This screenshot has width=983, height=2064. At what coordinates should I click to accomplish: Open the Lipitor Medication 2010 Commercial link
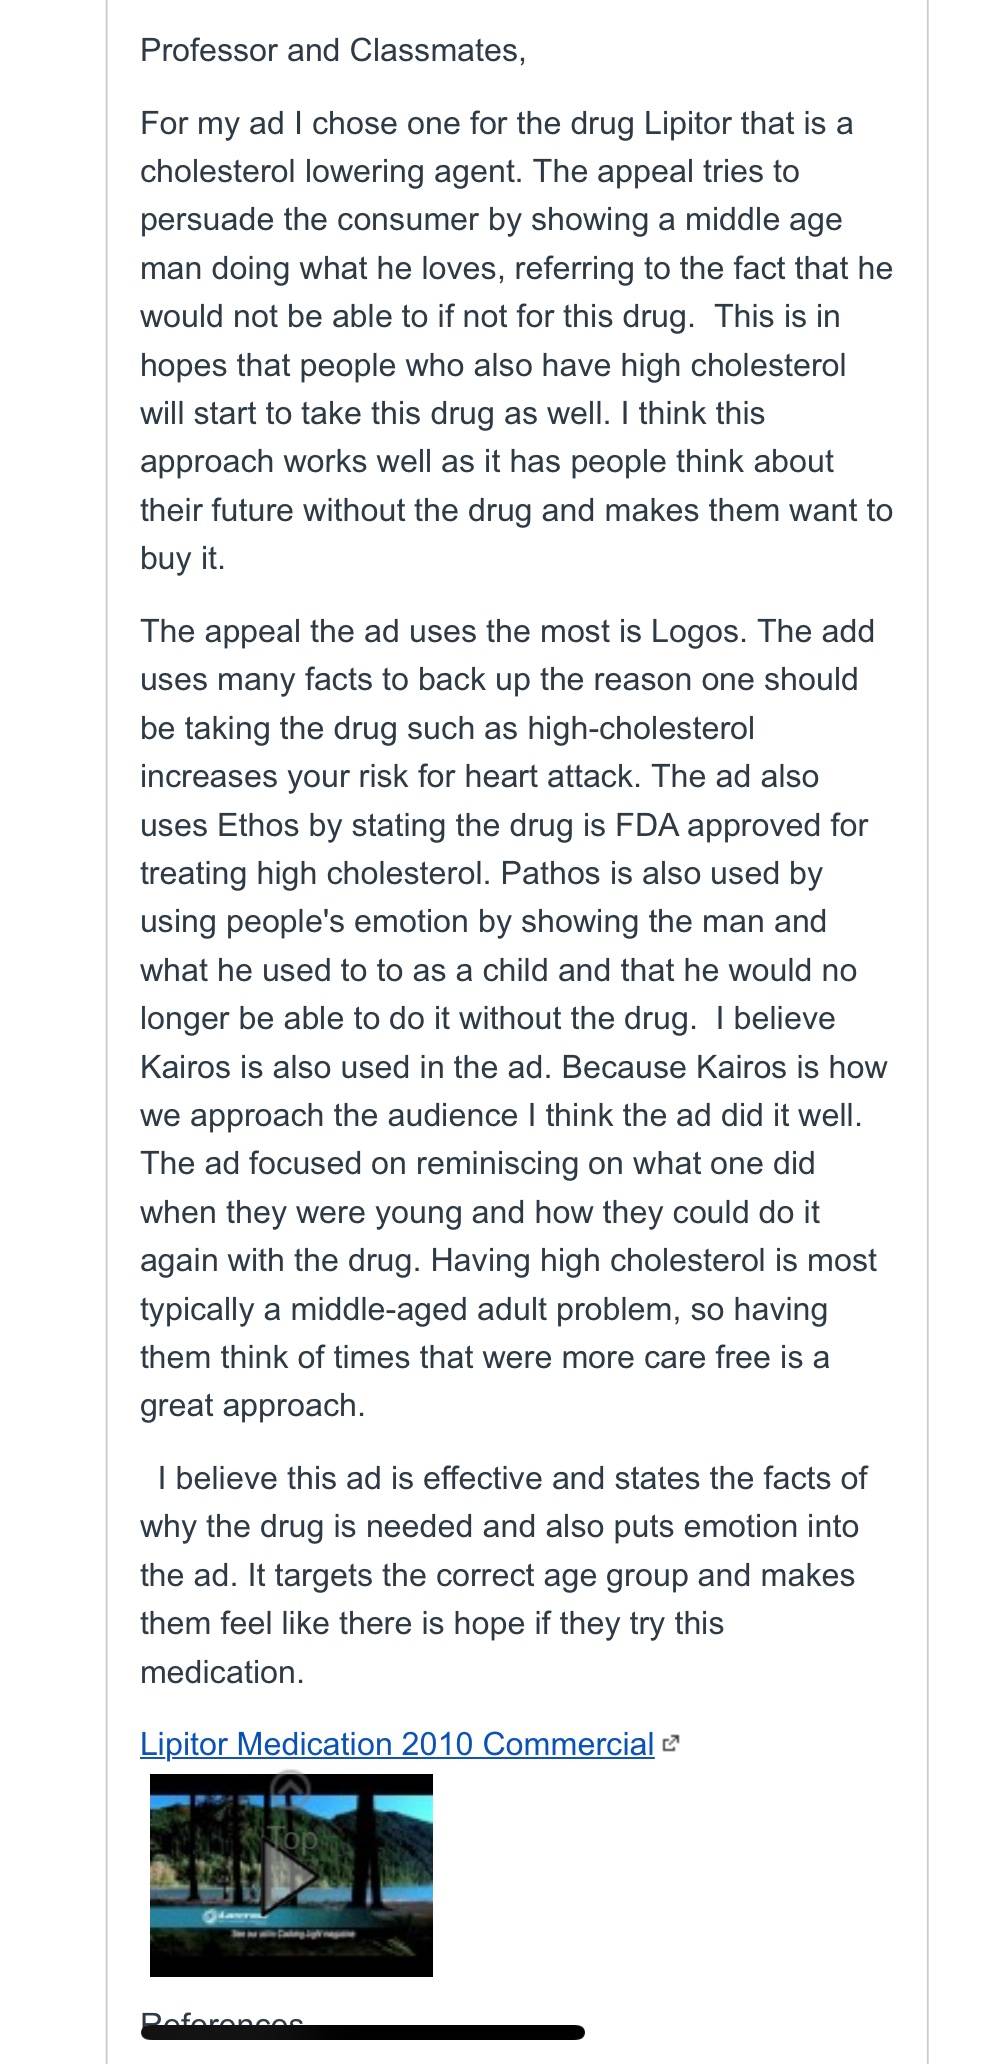397,1744
